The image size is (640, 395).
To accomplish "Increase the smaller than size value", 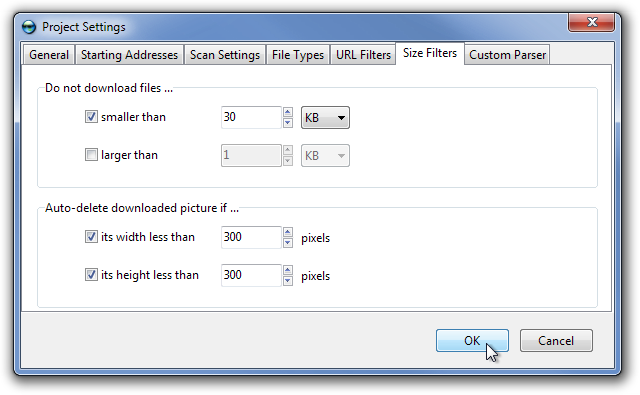I will pos(288,112).
